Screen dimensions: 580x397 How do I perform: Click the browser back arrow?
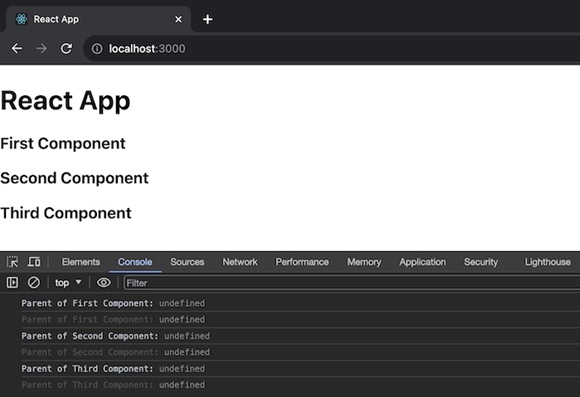click(x=17, y=48)
